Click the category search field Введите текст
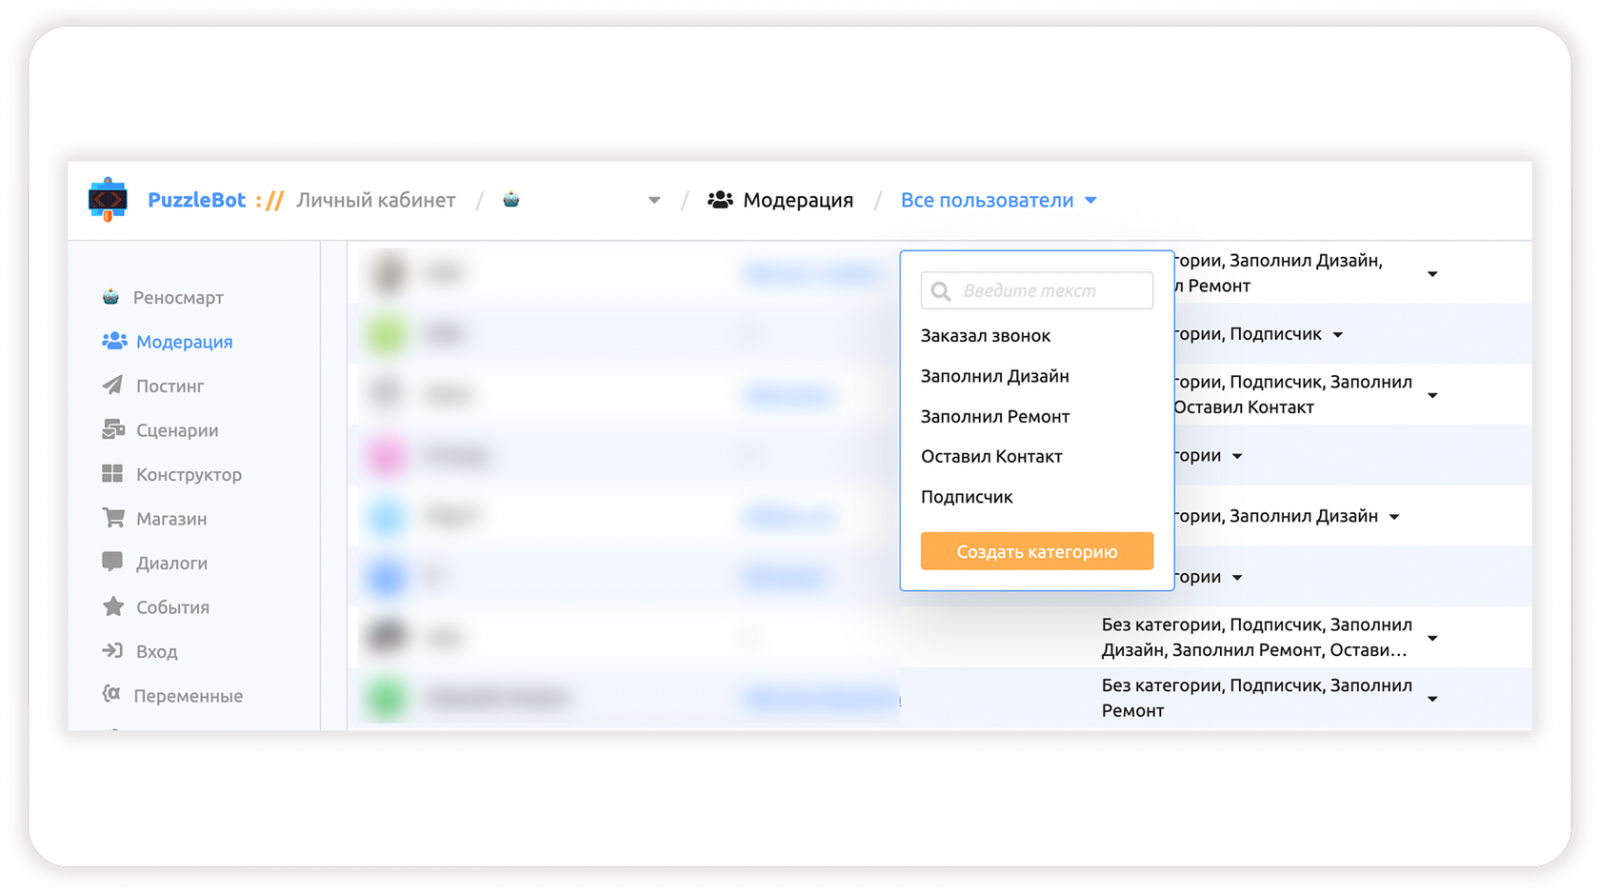This screenshot has width=1600, height=892. [1037, 291]
